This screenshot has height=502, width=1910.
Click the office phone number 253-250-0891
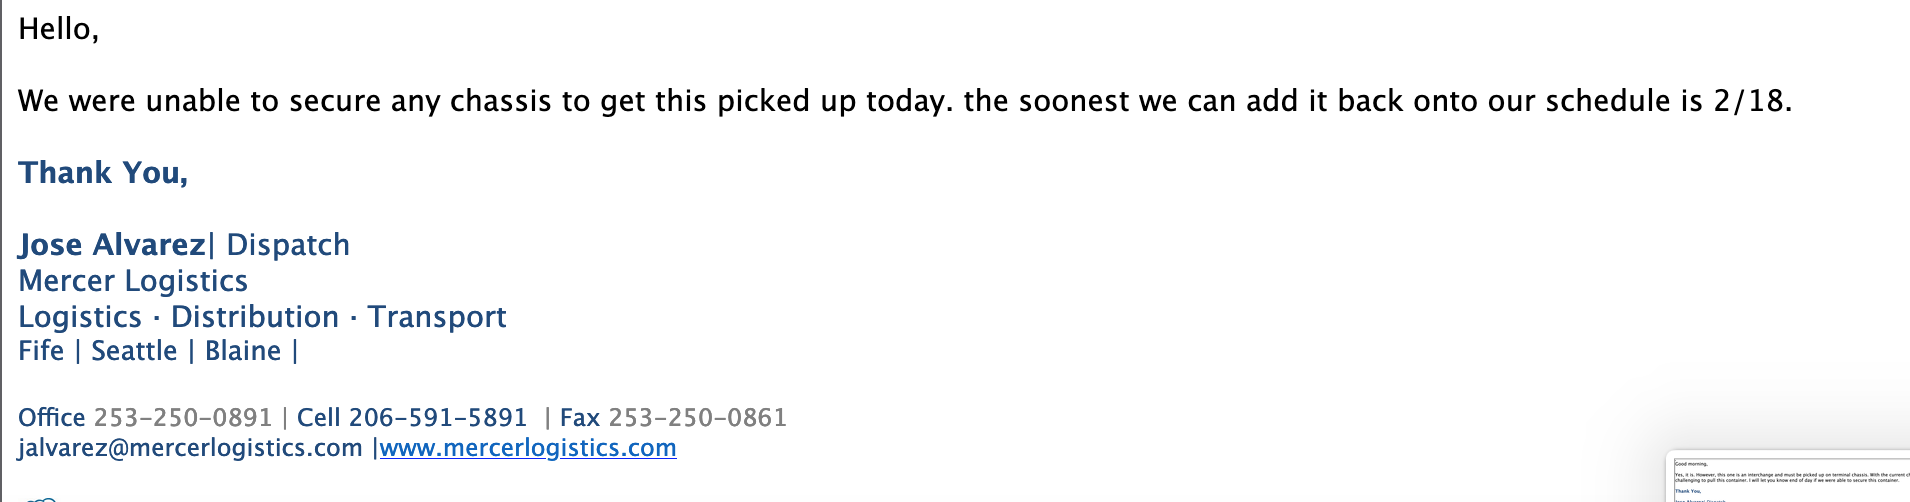tap(183, 418)
